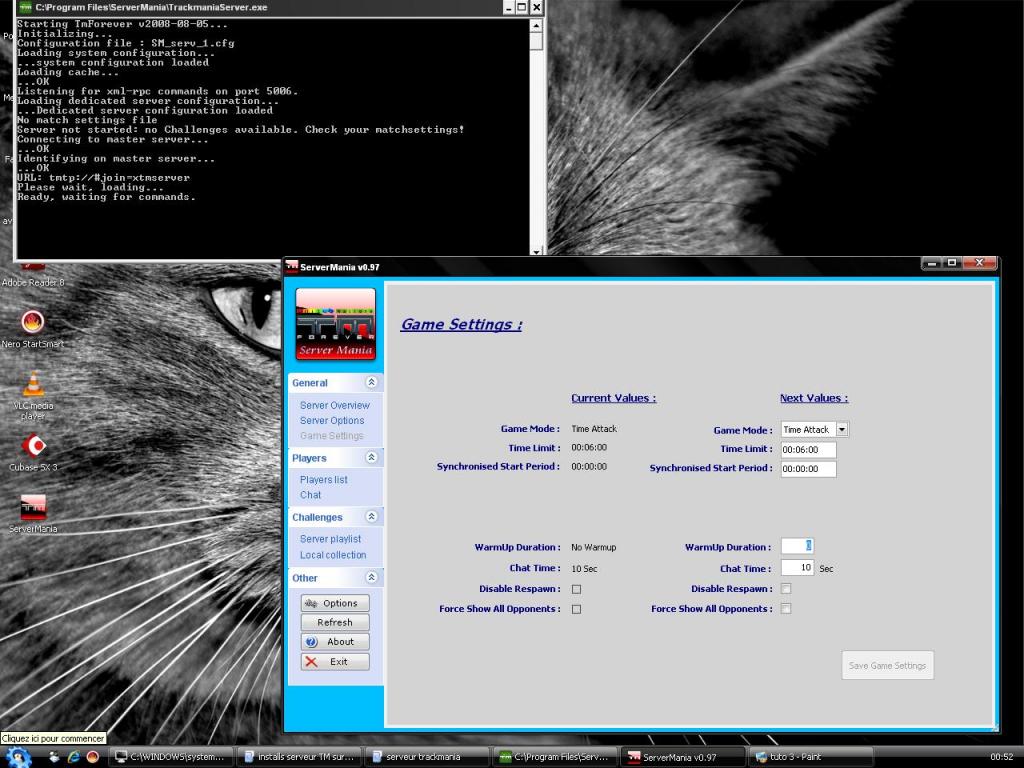This screenshot has height=768, width=1024.
Task: Click the console scrollbar down arrow
Action: pos(536,251)
